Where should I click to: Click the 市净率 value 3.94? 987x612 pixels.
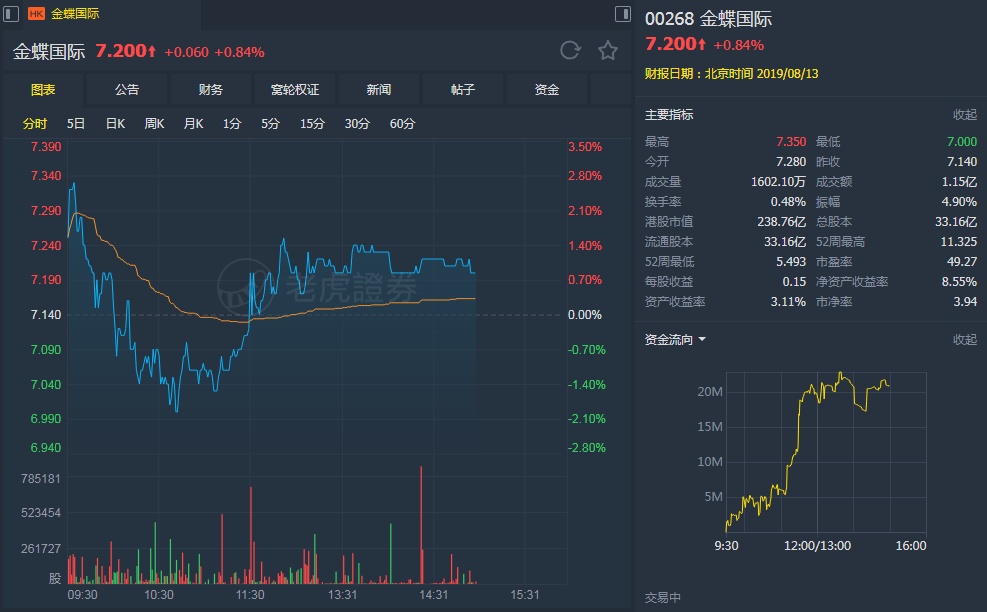965,302
